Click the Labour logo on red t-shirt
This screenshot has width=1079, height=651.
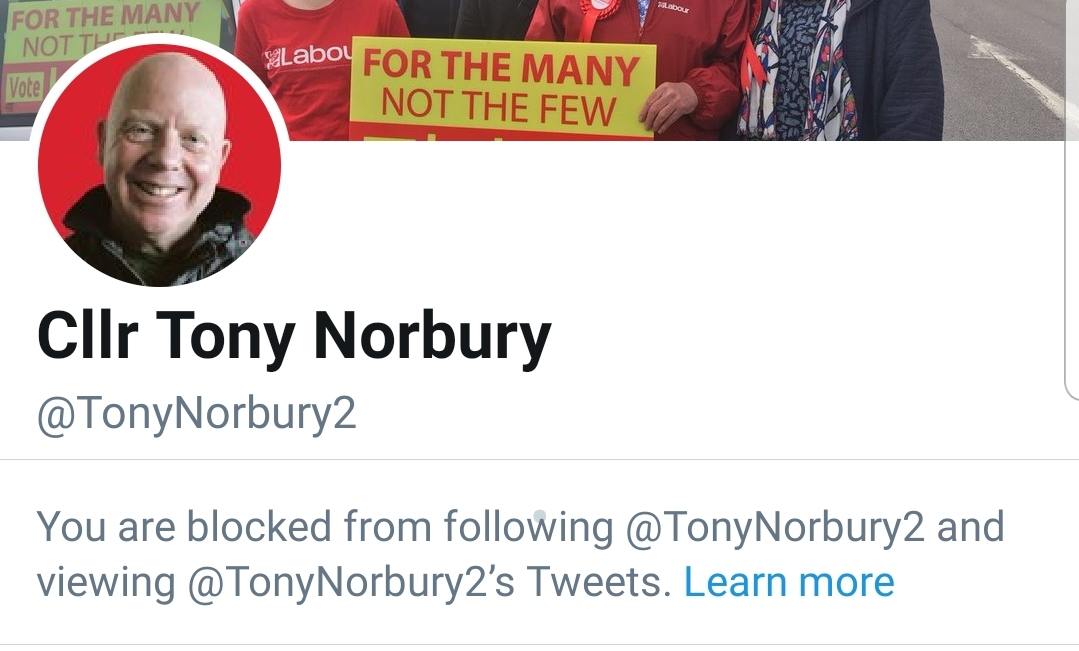pyautogui.click(x=308, y=56)
